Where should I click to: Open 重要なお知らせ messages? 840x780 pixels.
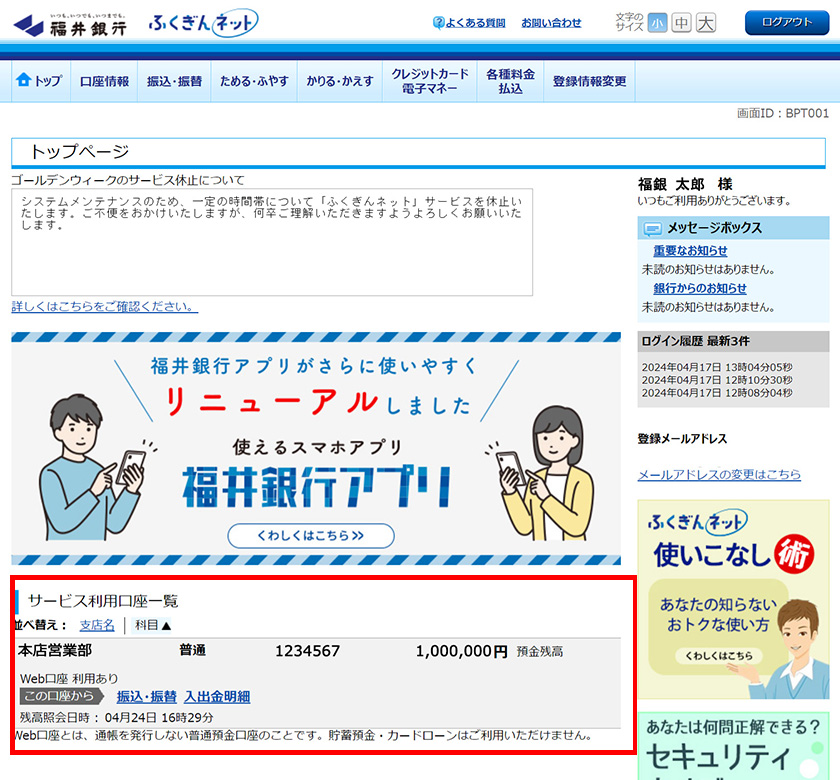tap(690, 251)
